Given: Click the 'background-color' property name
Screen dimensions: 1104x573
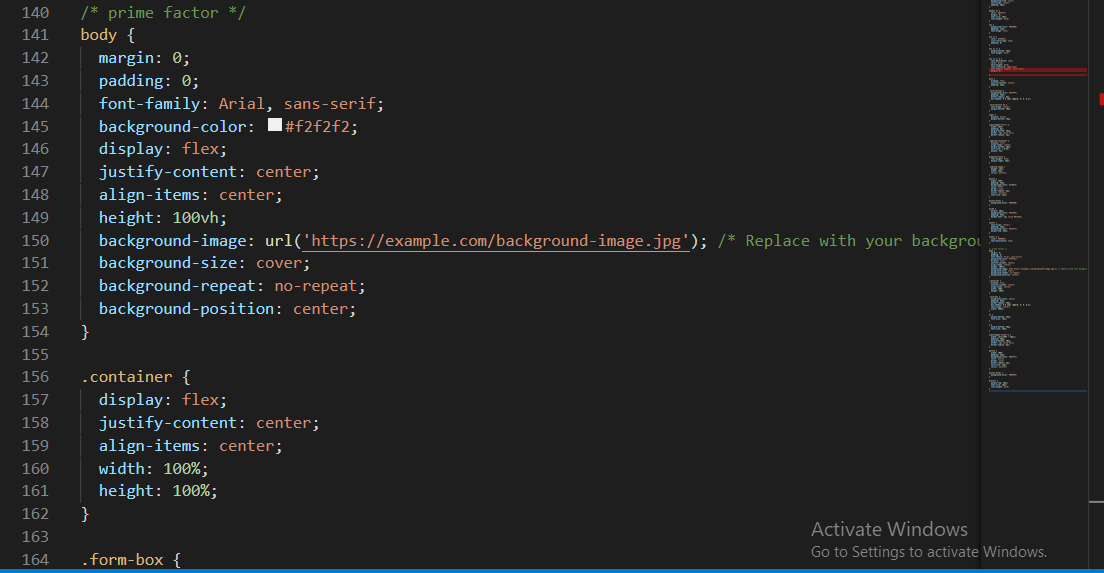Looking at the screenshot, I should click(172, 127).
